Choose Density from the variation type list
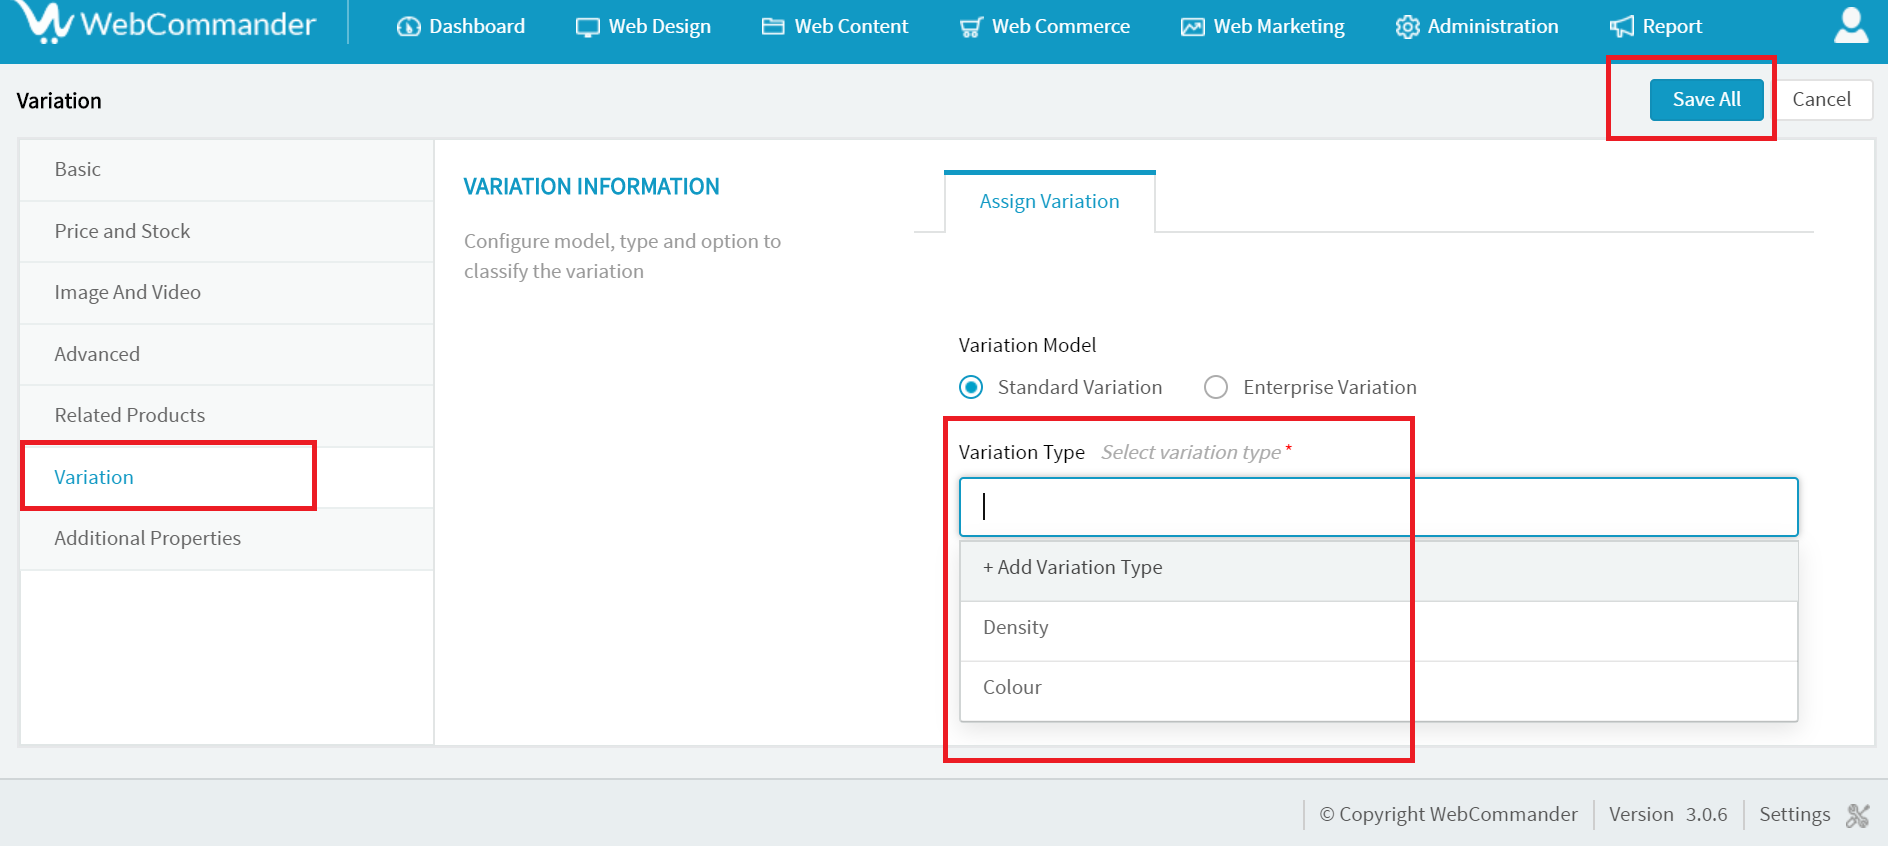The width and height of the screenshot is (1888, 846). click(1016, 628)
